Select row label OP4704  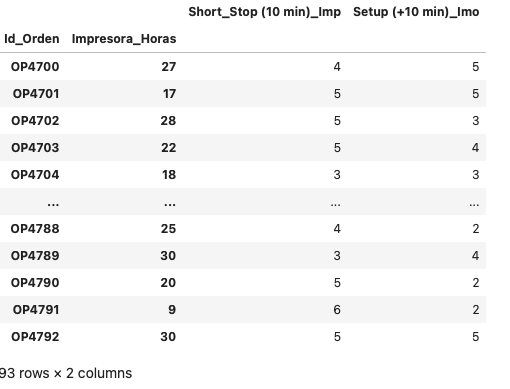[x=35, y=175]
